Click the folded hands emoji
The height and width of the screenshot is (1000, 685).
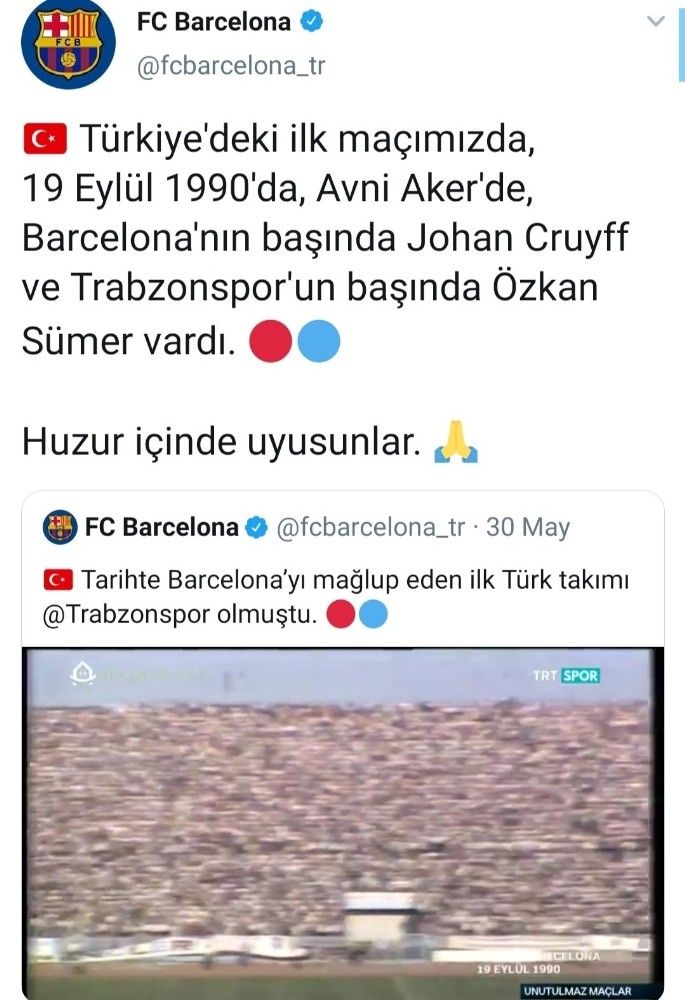coord(455,441)
